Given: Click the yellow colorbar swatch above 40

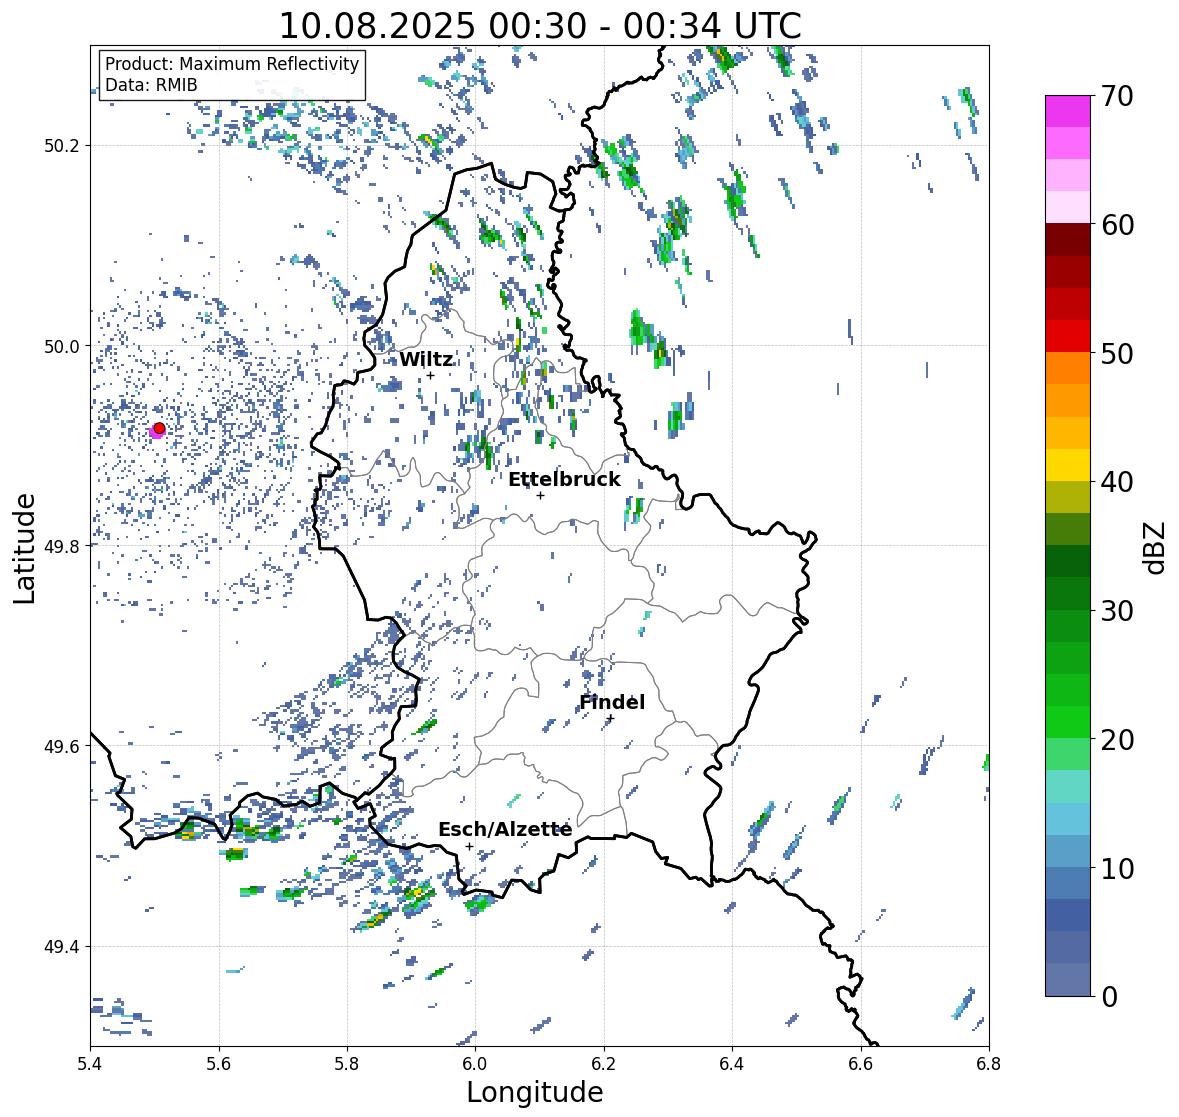Looking at the screenshot, I should click(x=1068, y=465).
